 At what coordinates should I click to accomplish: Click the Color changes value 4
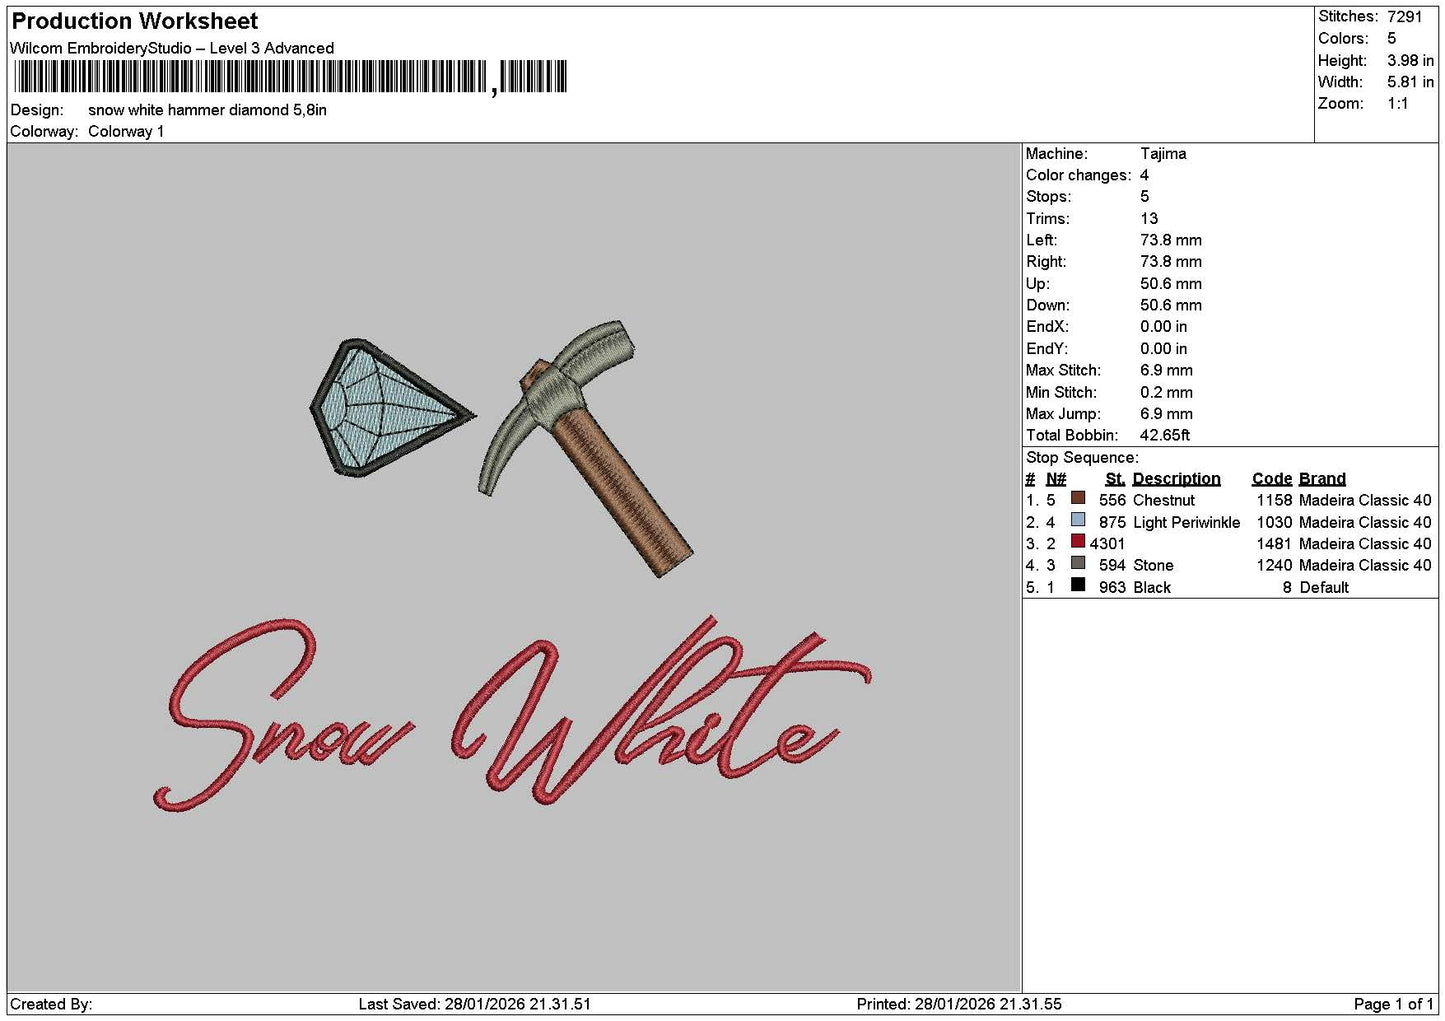coord(1144,175)
